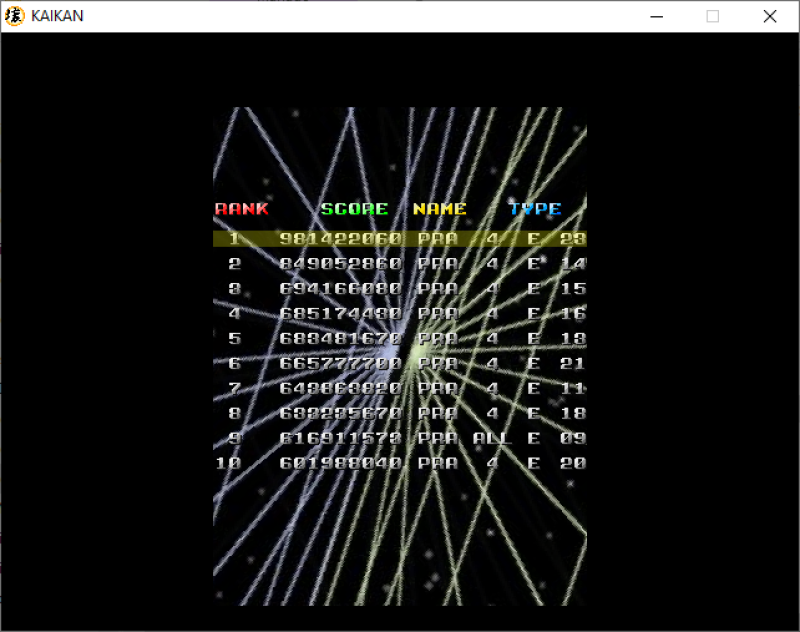Close the KAIKAN window
Image resolution: width=800 pixels, height=632 pixels.
(770, 16)
